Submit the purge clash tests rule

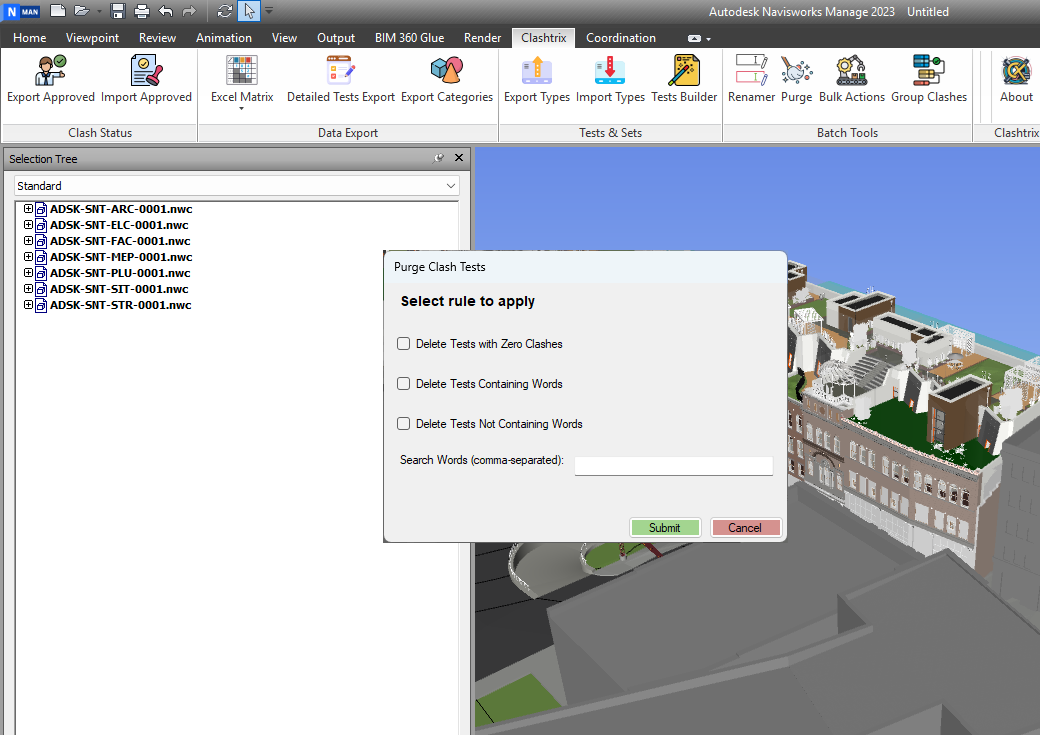[x=665, y=527]
